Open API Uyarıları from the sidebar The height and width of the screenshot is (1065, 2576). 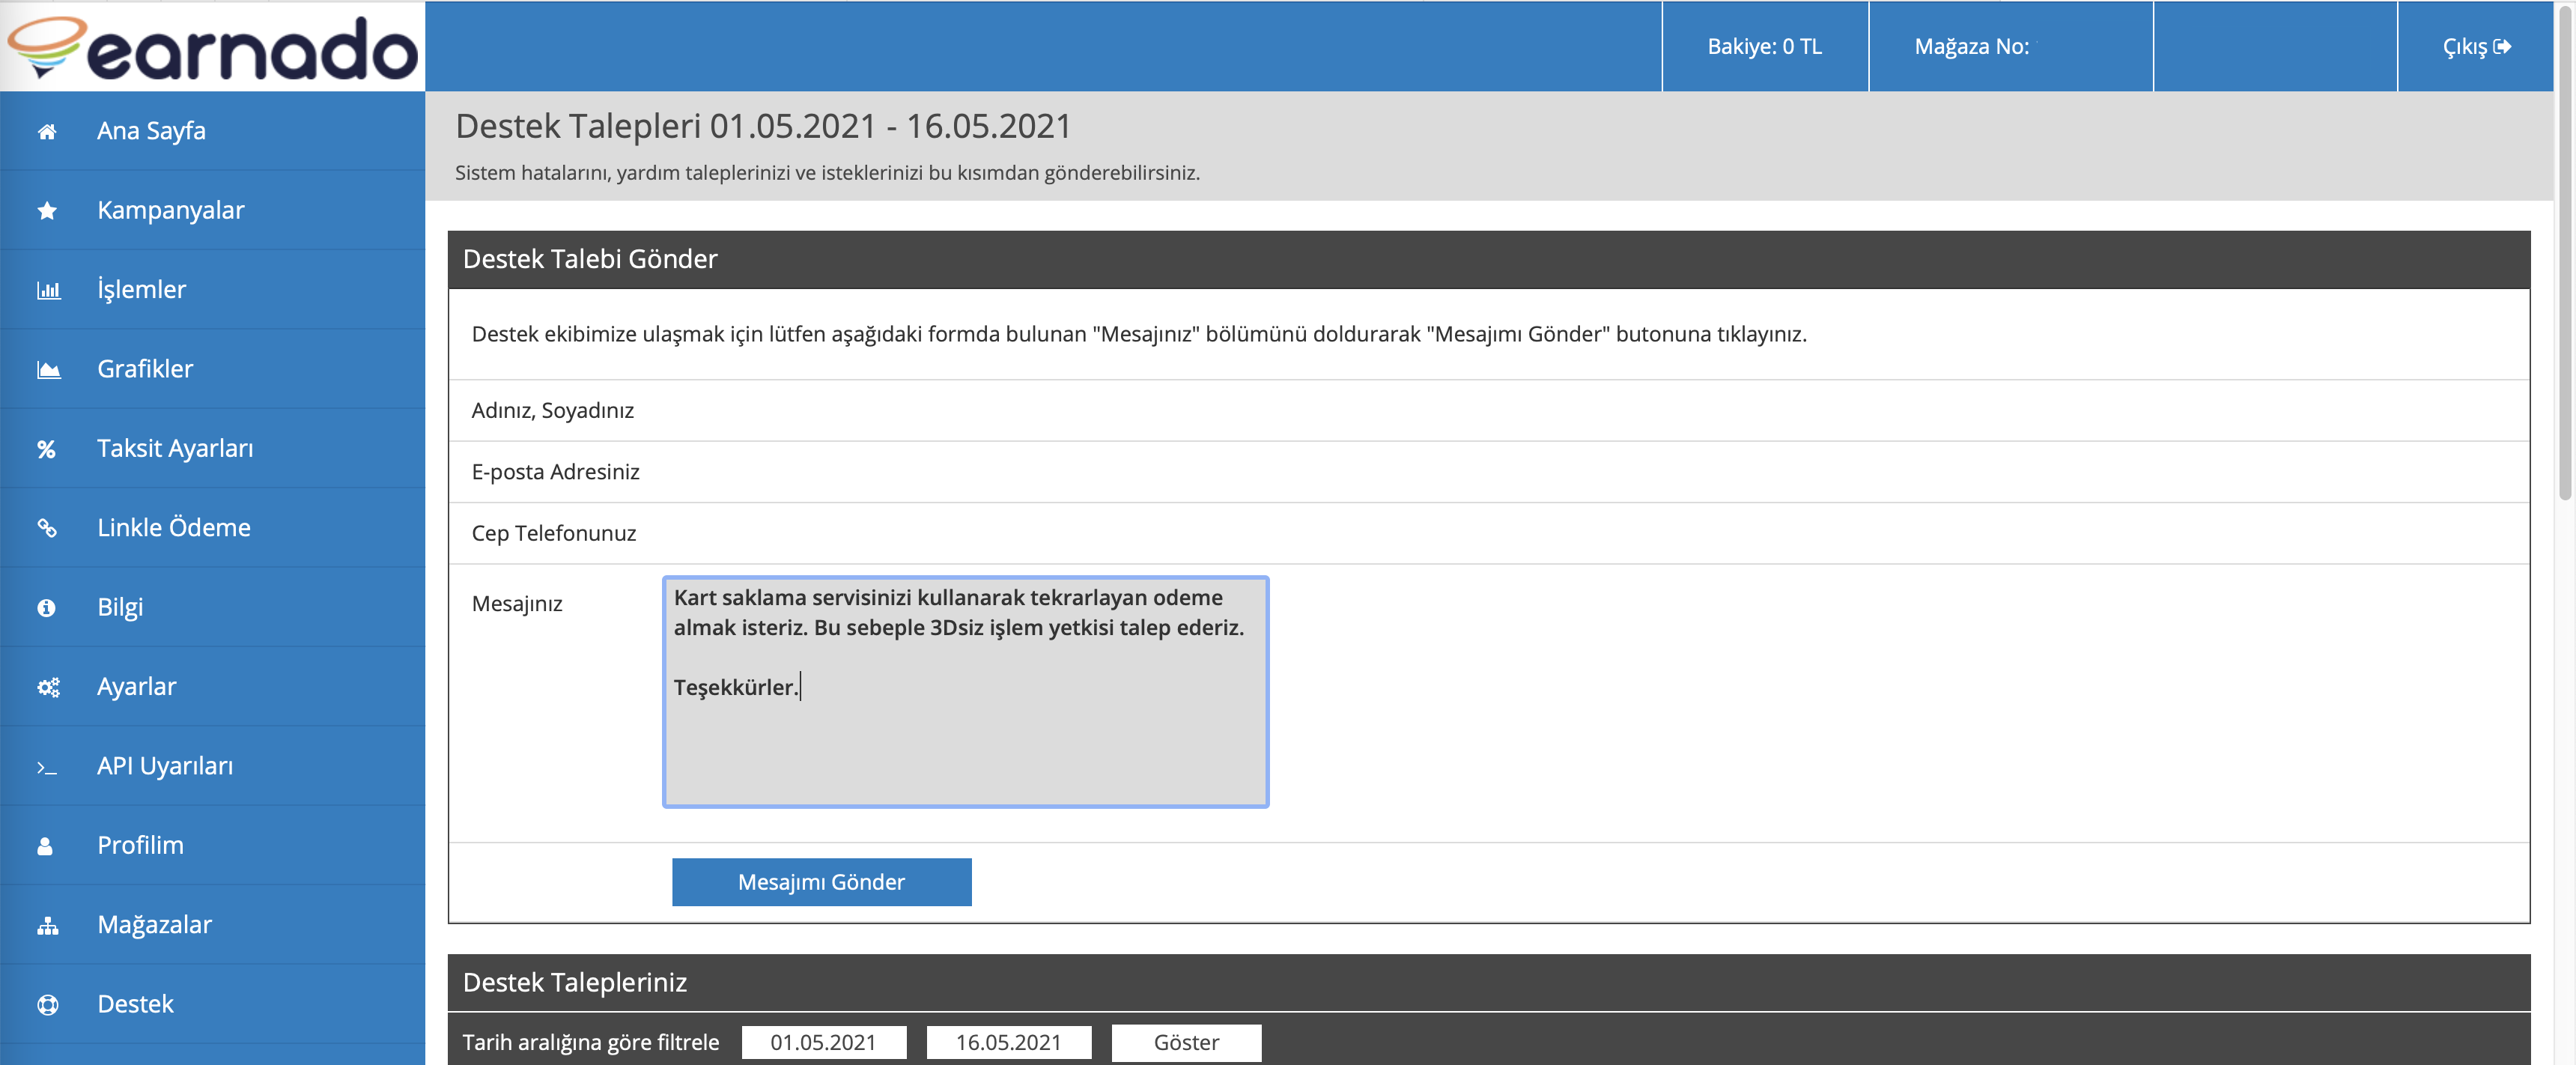212,766
